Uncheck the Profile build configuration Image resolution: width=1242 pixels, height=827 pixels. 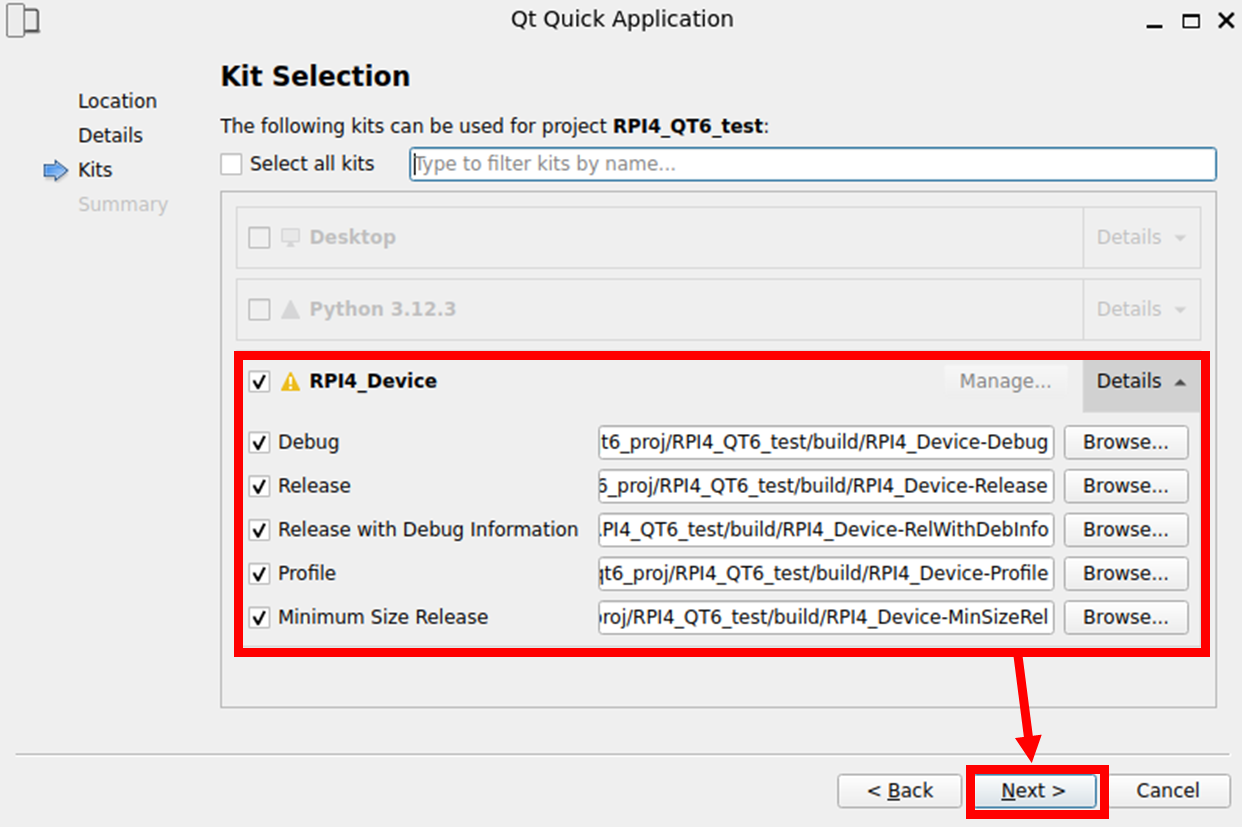[x=259, y=574]
